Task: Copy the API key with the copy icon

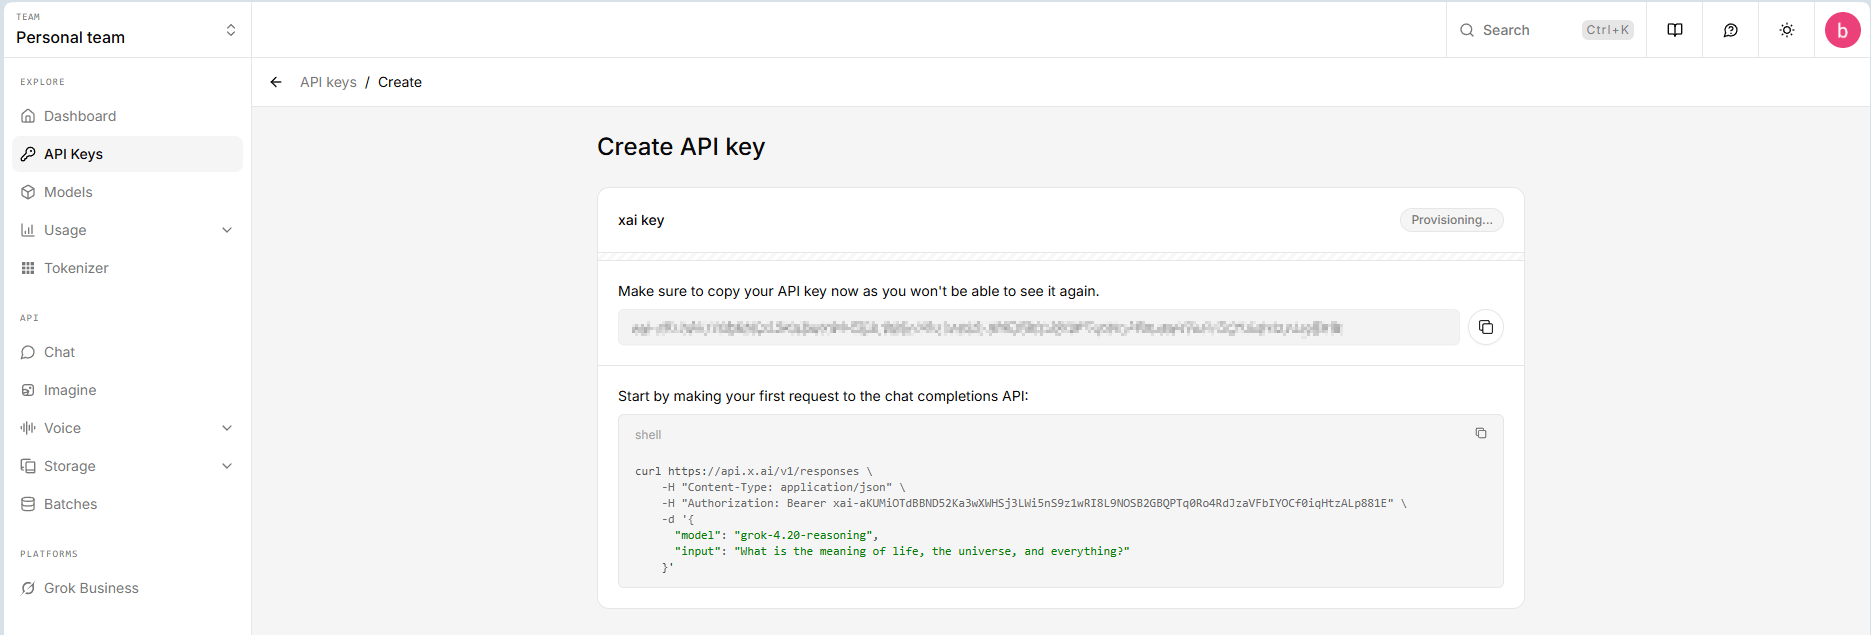Action: point(1485,327)
